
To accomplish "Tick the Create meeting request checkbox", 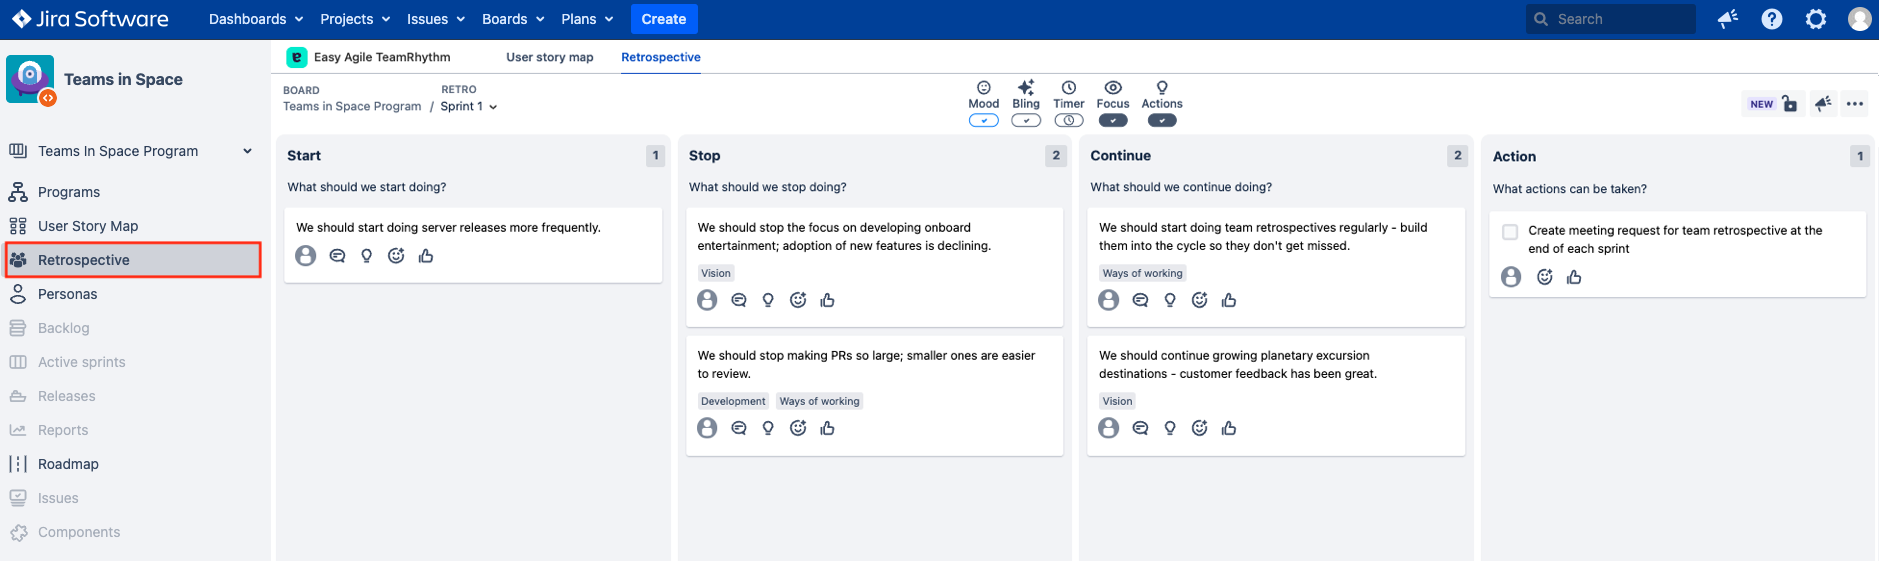I will 1510,232.
